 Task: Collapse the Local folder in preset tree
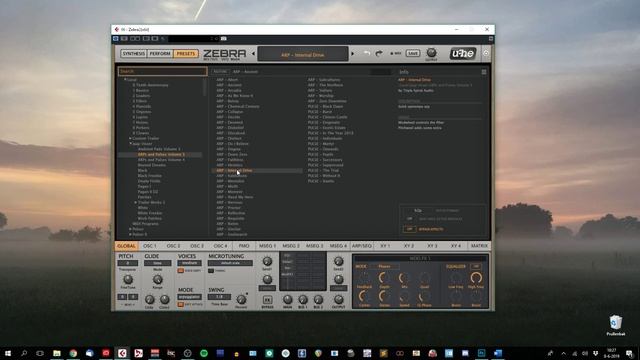pyautogui.click(x=125, y=80)
